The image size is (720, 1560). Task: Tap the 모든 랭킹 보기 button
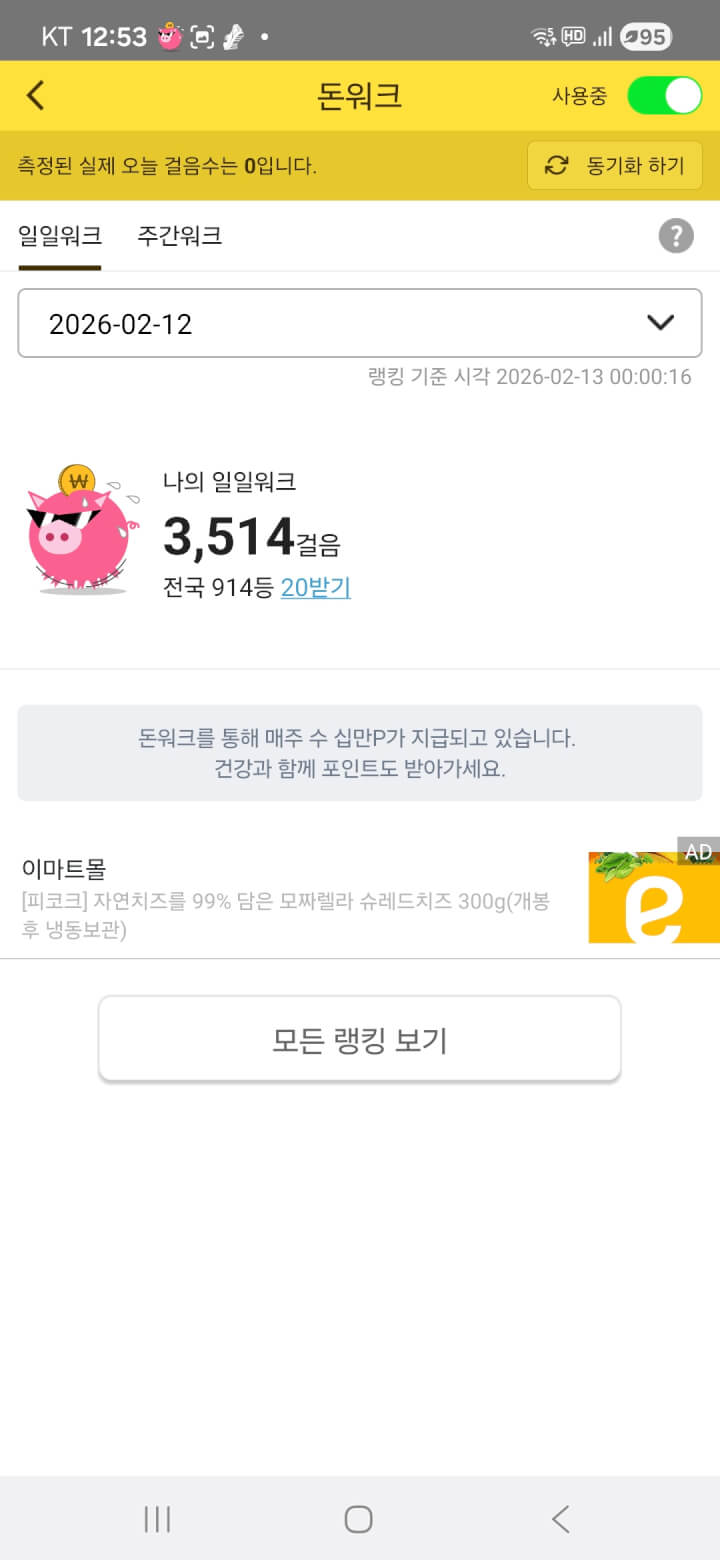click(x=359, y=1040)
